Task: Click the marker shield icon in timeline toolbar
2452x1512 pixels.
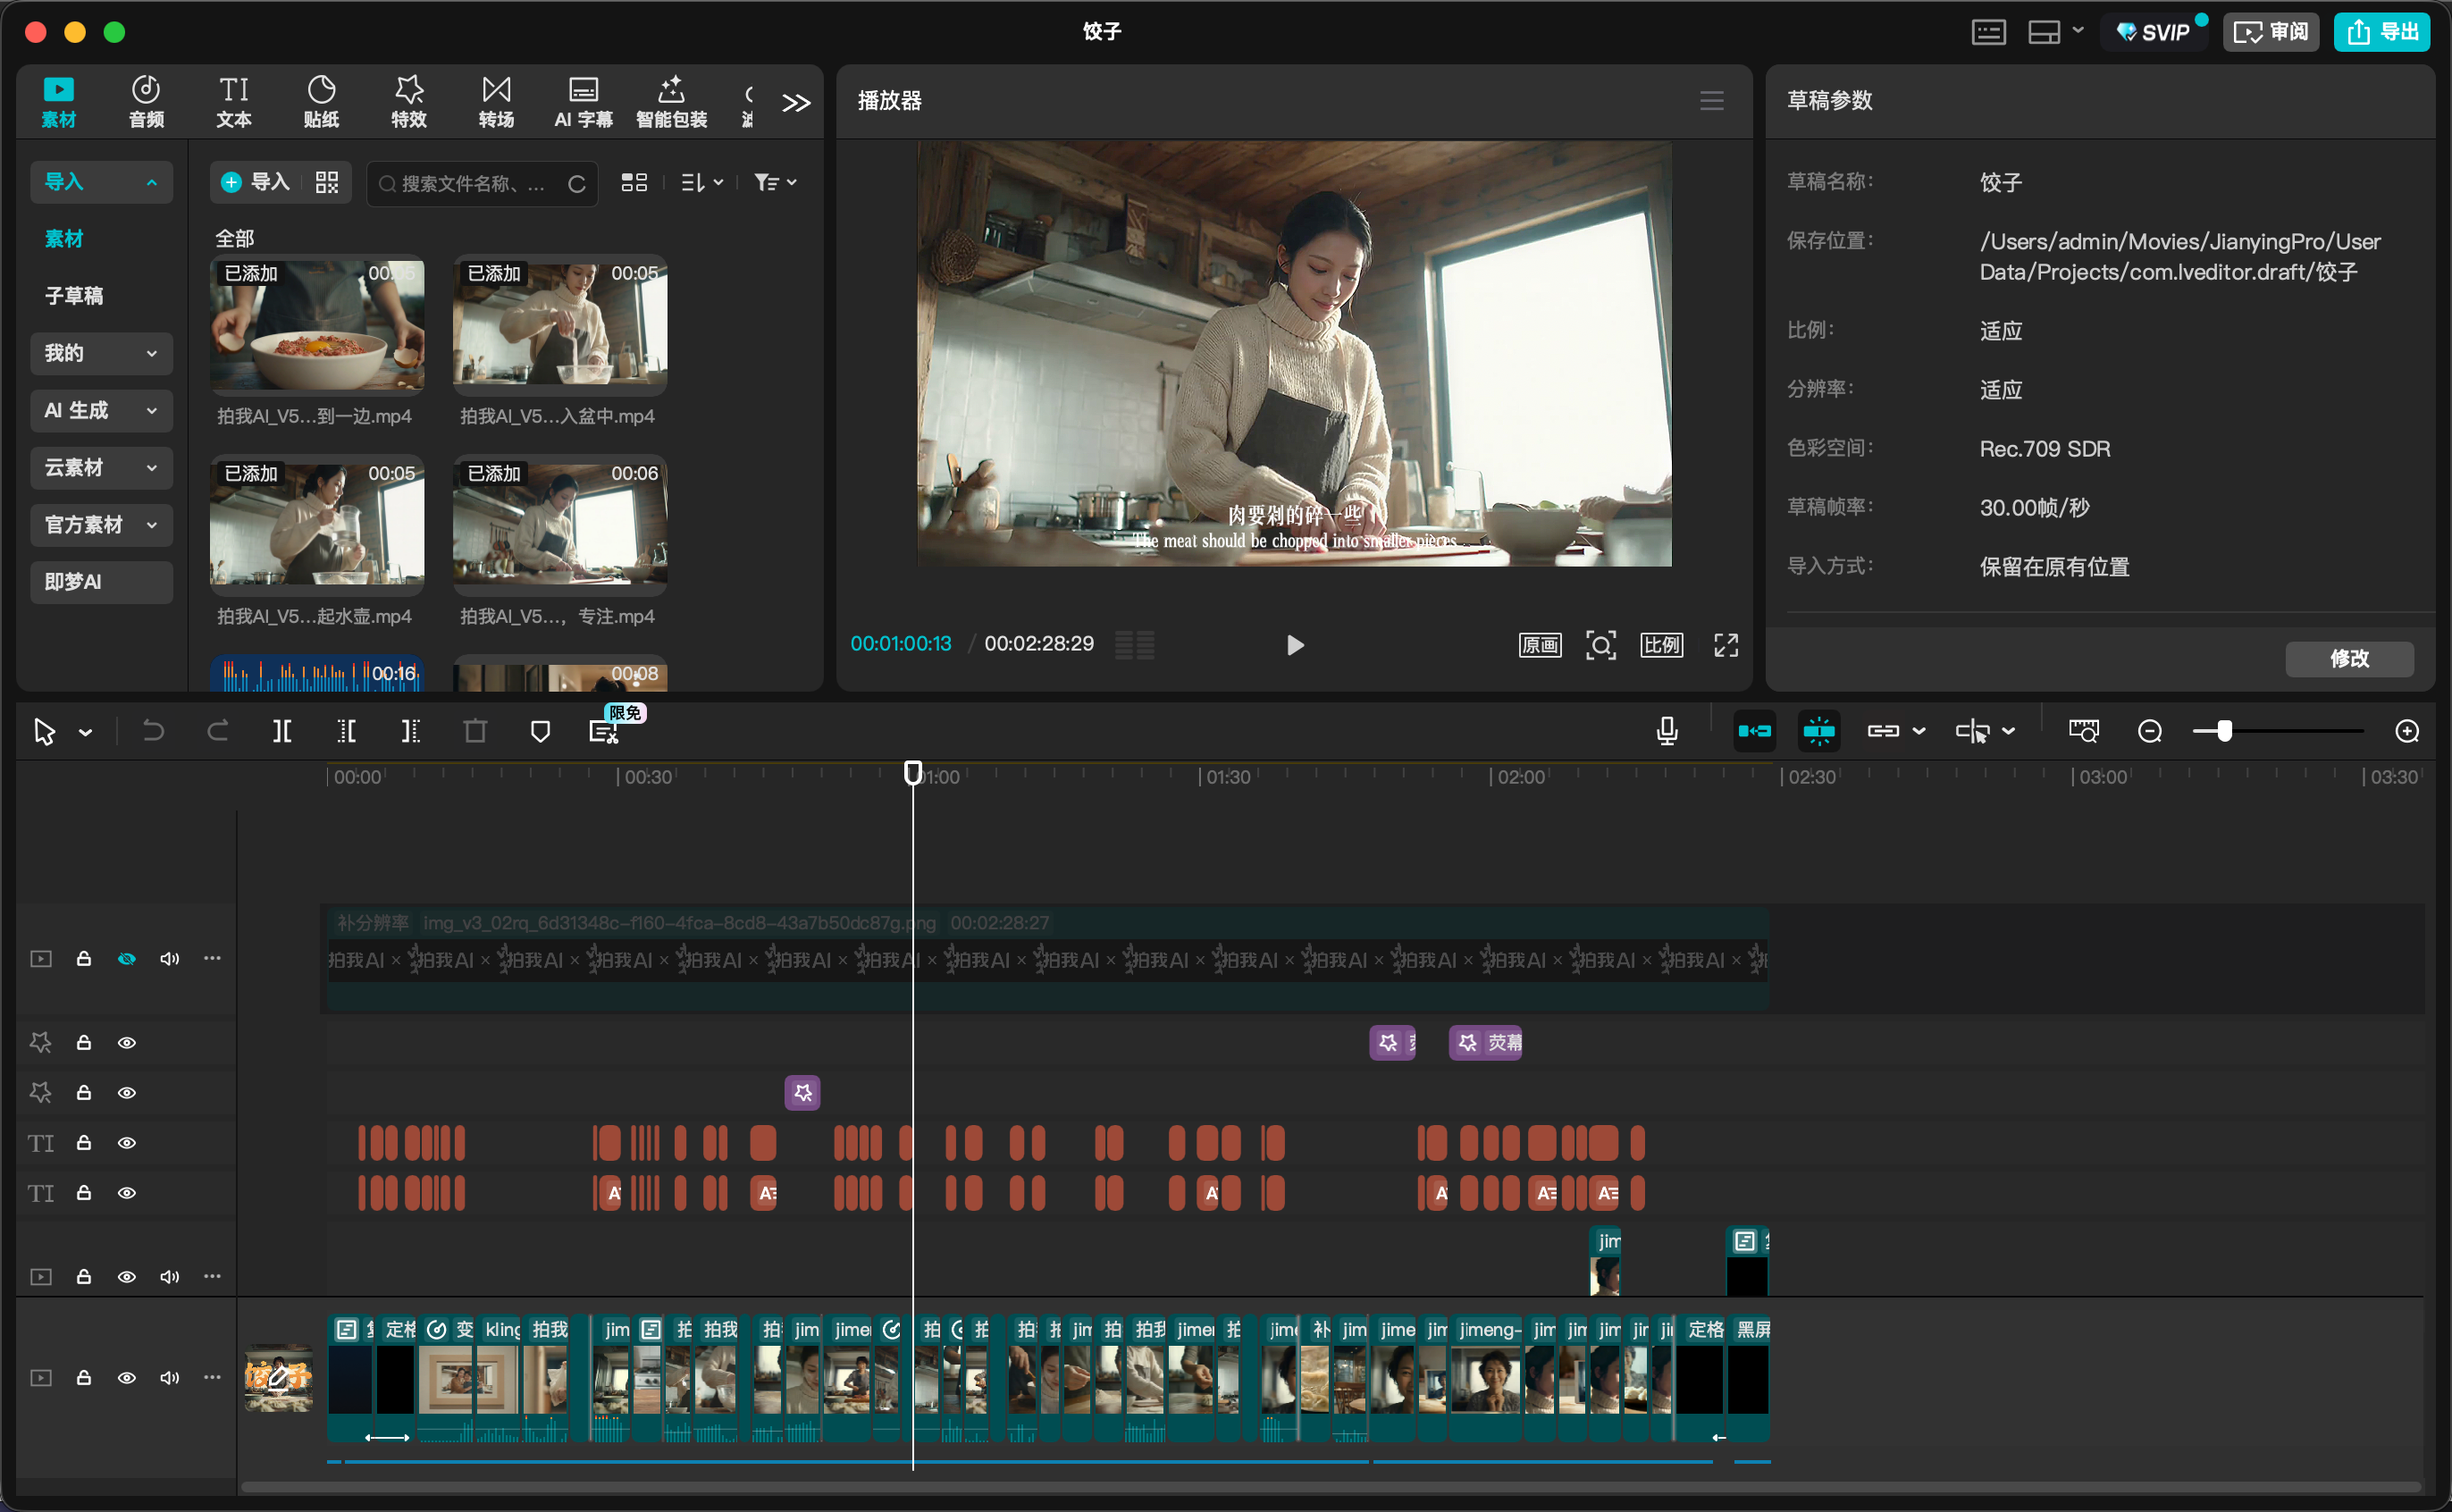Action: pos(540,731)
